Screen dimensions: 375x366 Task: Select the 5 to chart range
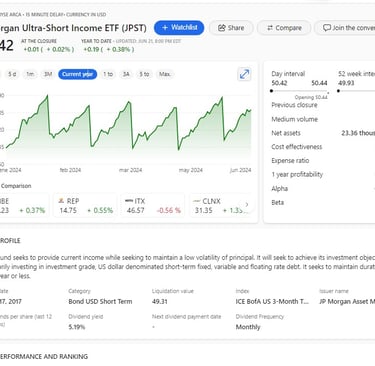click(144, 74)
